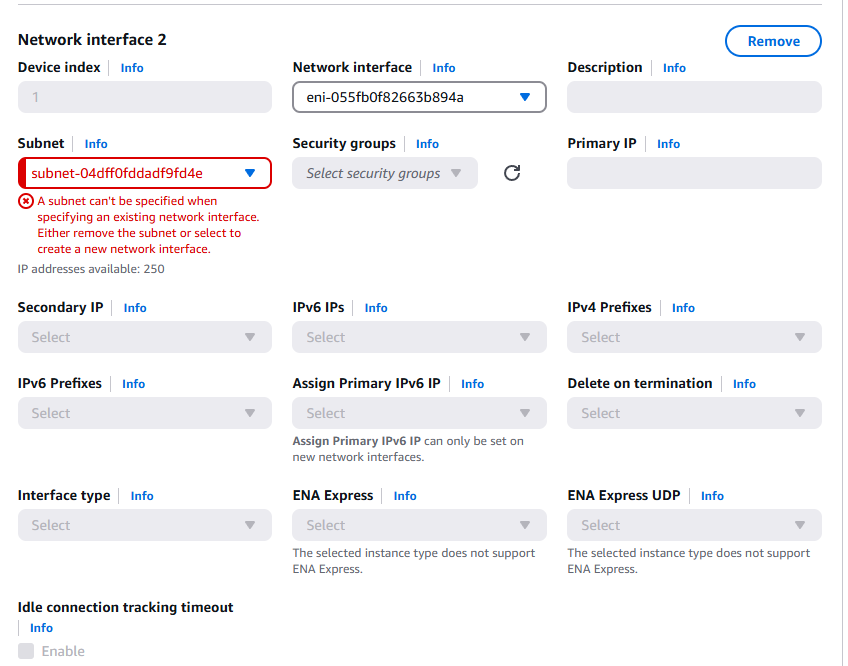Image resolution: width=848 pixels, height=666 pixels.
Task: Click the refresh icon next to Security groups
Action: (511, 172)
